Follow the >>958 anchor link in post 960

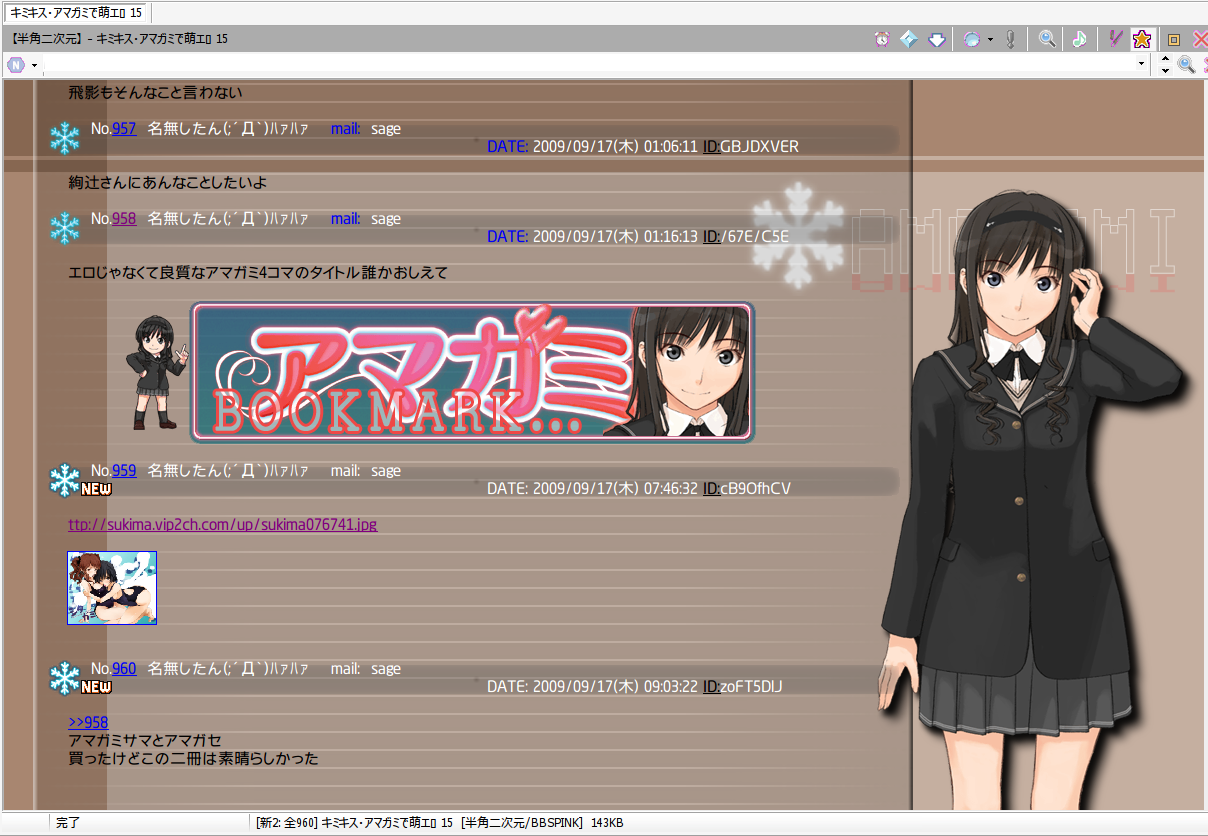pos(88,722)
